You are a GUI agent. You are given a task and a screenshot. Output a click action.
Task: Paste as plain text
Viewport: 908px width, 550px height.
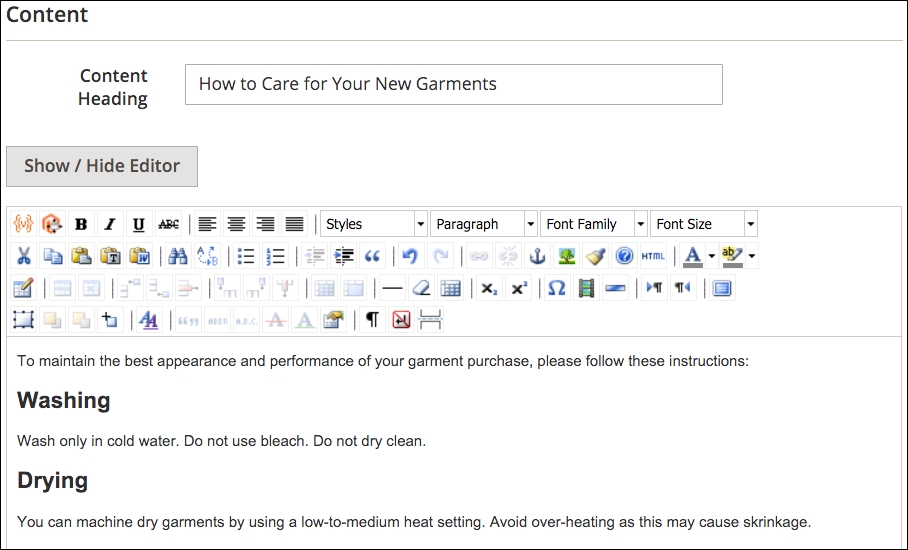pyautogui.click(x=110, y=256)
